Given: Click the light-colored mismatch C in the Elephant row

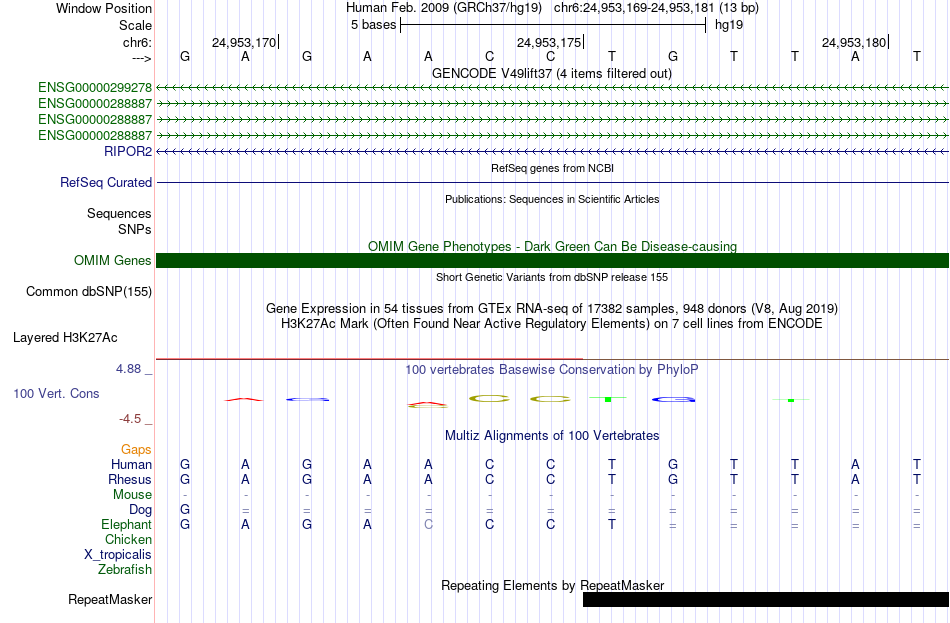Looking at the screenshot, I should (x=428, y=525).
